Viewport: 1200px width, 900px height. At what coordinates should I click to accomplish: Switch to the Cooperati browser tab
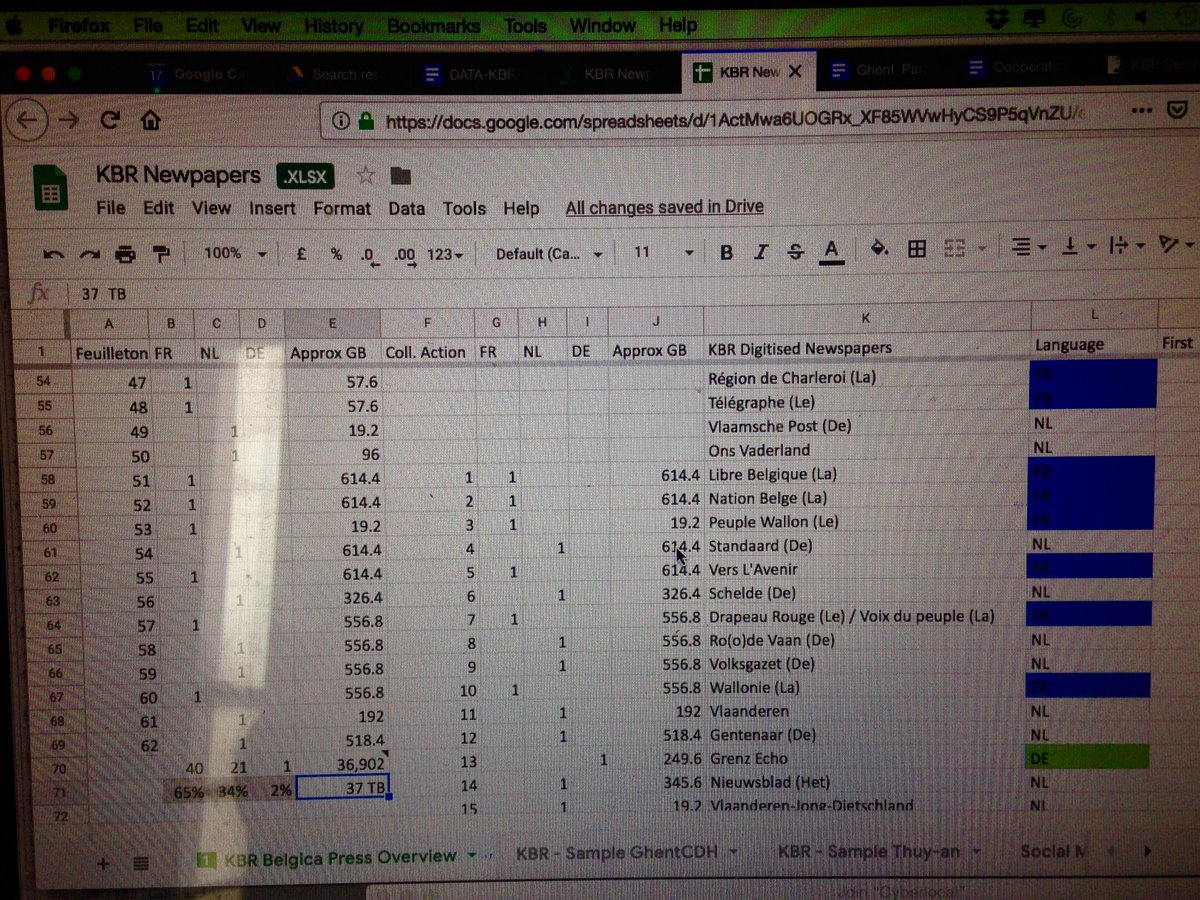click(1015, 68)
